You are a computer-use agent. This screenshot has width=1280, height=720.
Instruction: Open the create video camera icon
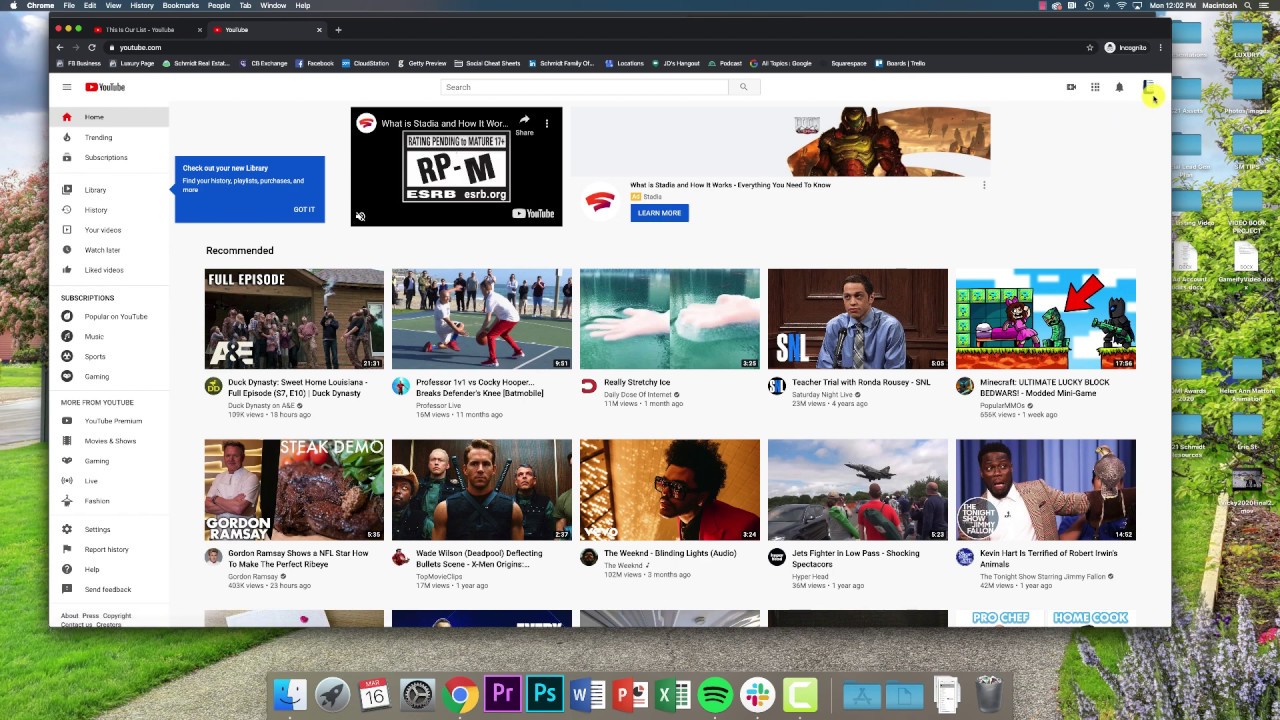(1071, 87)
